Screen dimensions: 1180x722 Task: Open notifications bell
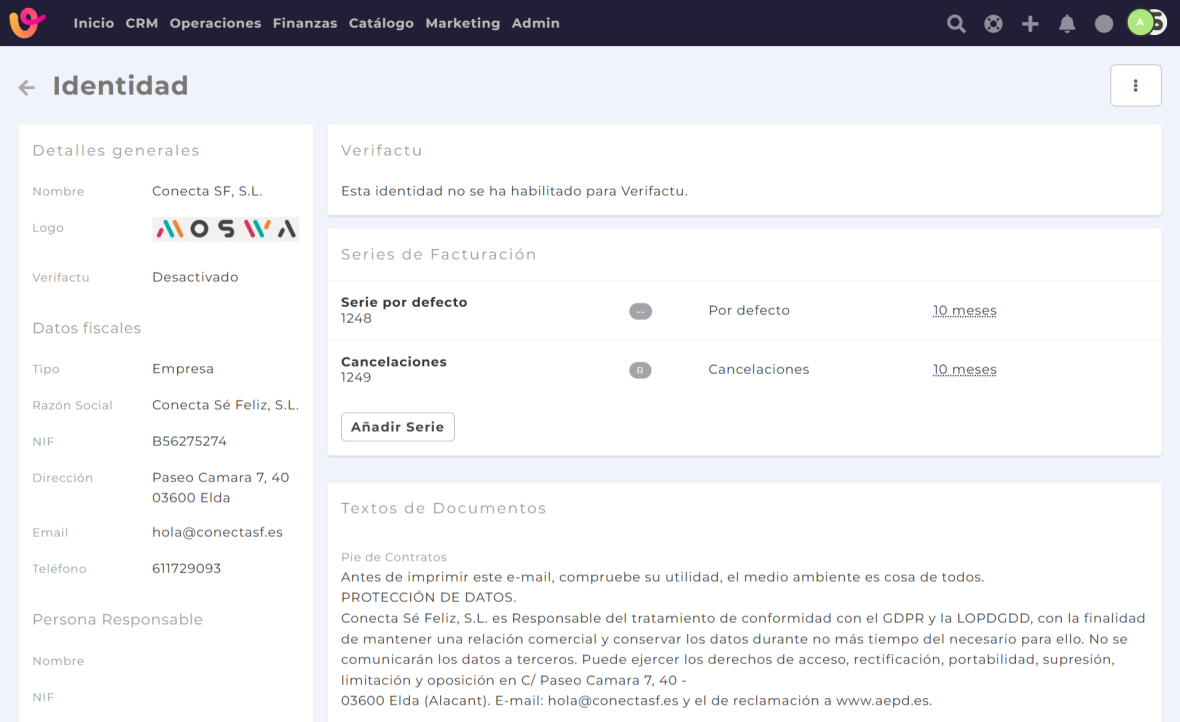click(1067, 24)
